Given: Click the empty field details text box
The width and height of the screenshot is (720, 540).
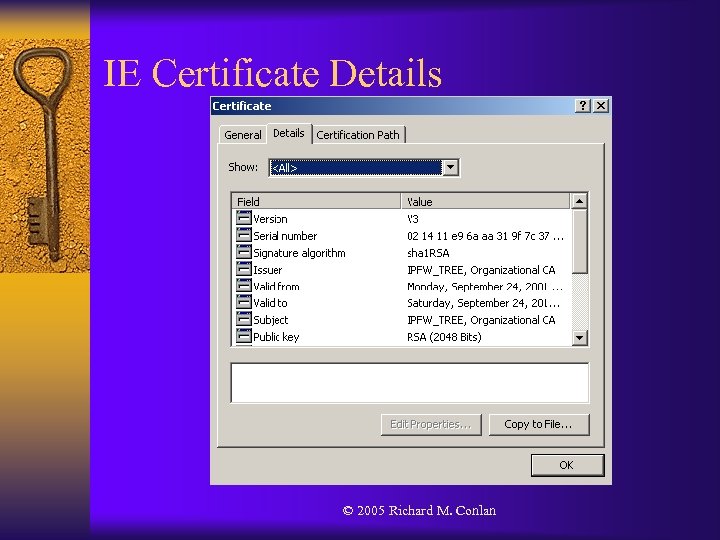Looking at the screenshot, I should click(410, 382).
